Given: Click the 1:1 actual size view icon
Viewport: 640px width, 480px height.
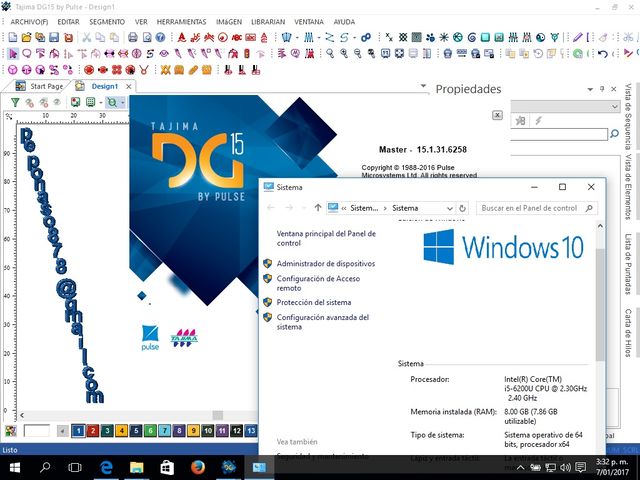Looking at the screenshot, I should click(x=385, y=53).
